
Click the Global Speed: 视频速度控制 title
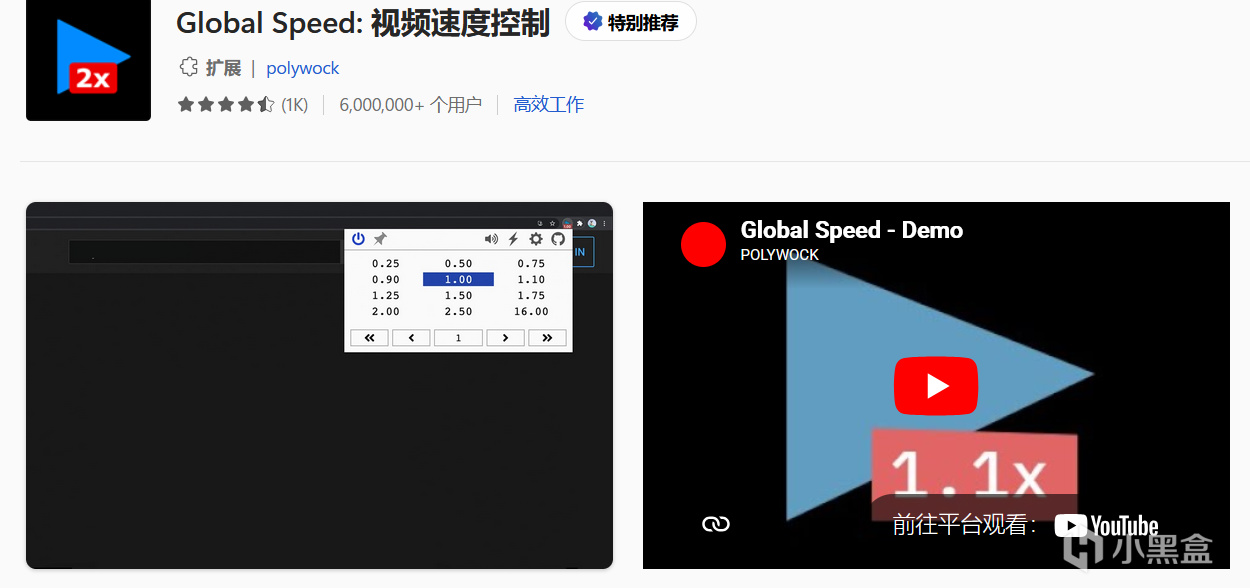click(363, 23)
